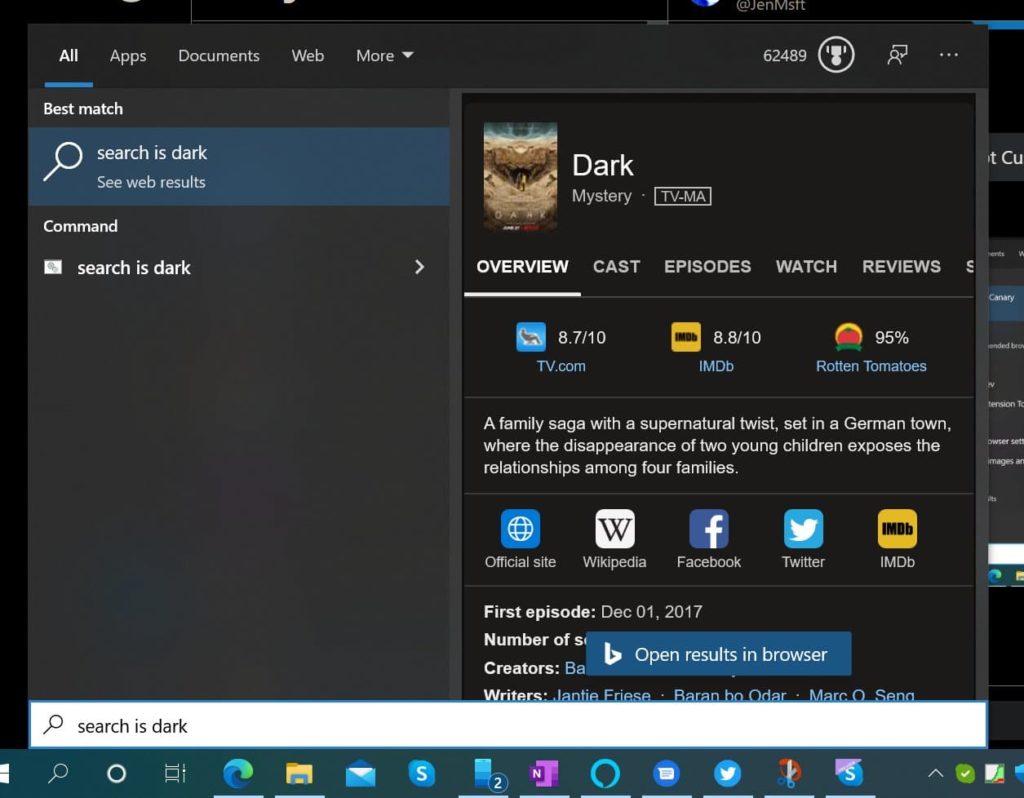Launch Microsoft Edge from taskbar
Viewport: 1024px width, 798px height.
point(238,774)
